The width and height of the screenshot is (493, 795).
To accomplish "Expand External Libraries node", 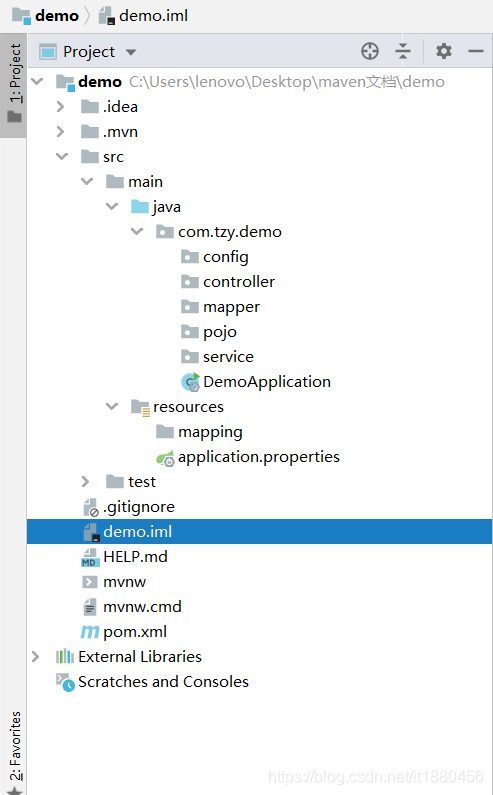I will [x=36, y=657].
